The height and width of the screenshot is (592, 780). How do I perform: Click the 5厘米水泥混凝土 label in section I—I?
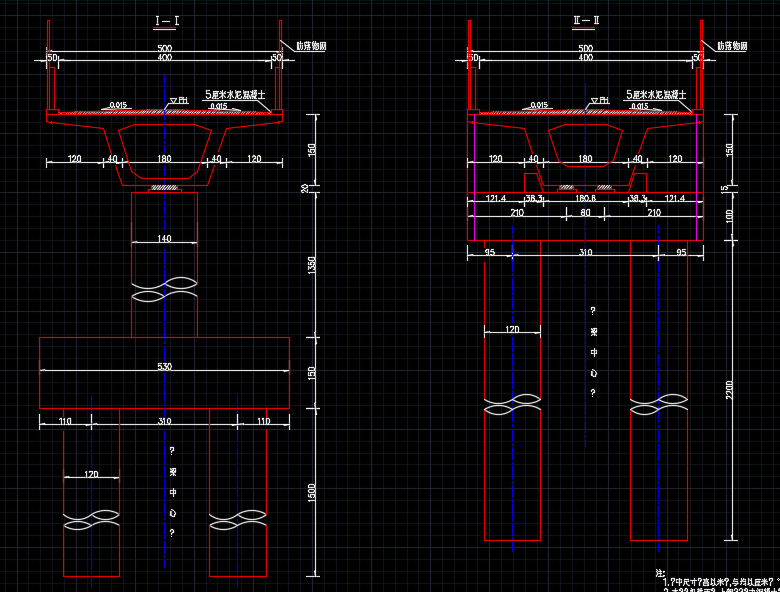236,95
